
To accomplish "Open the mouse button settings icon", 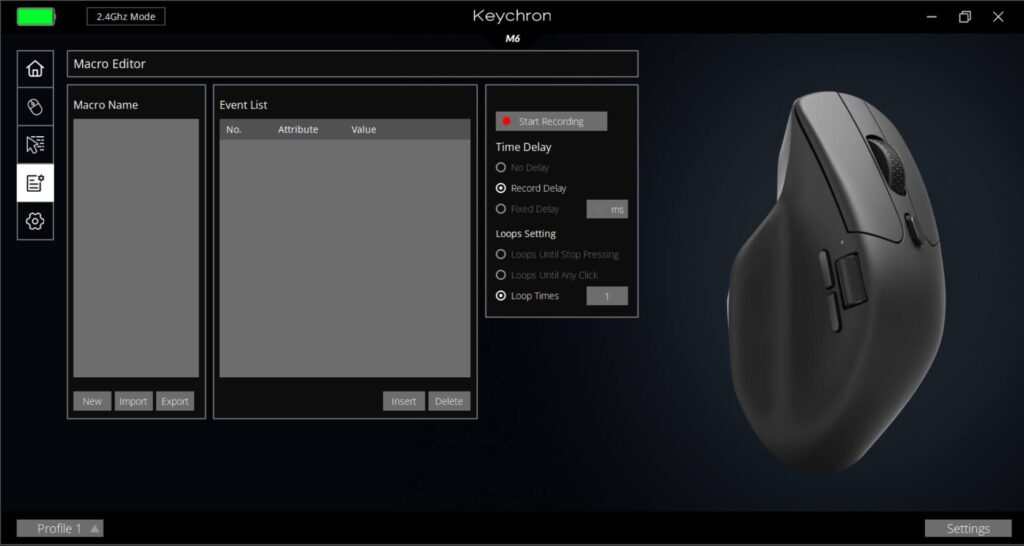I will [x=35, y=107].
